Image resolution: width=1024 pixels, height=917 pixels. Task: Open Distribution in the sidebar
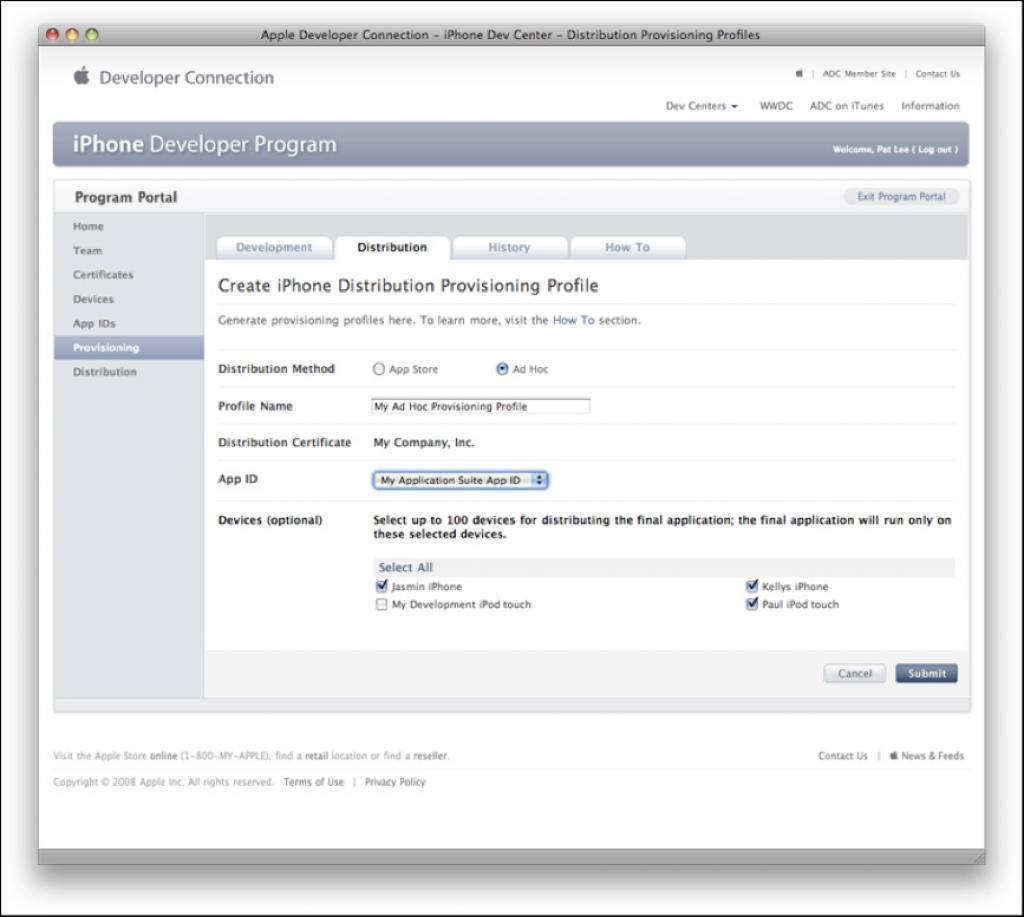point(104,372)
